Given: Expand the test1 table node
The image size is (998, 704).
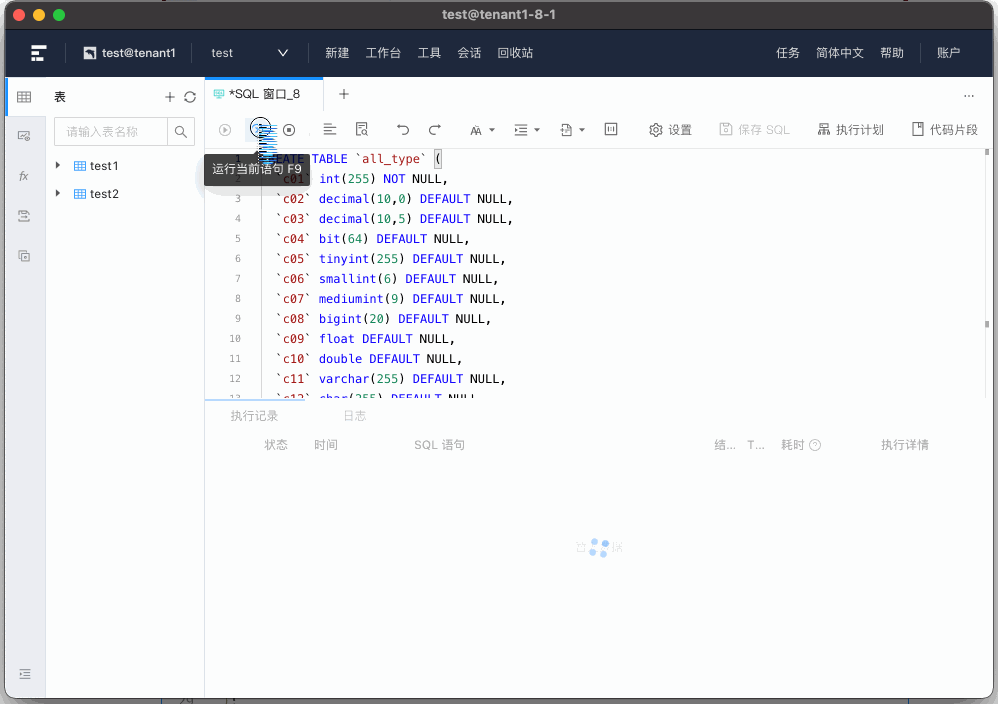Looking at the screenshot, I should (x=58, y=165).
